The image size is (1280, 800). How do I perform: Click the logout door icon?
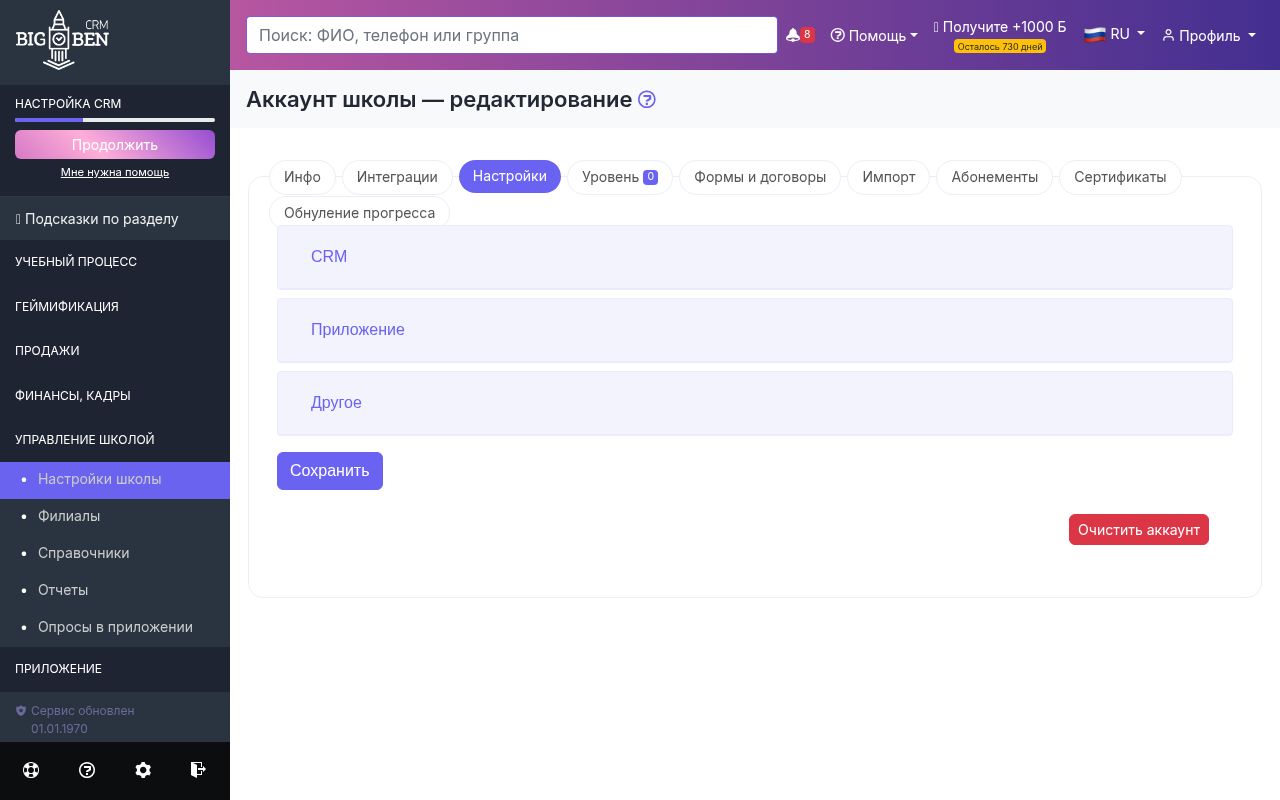pyautogui.click(x=198, y=770)
